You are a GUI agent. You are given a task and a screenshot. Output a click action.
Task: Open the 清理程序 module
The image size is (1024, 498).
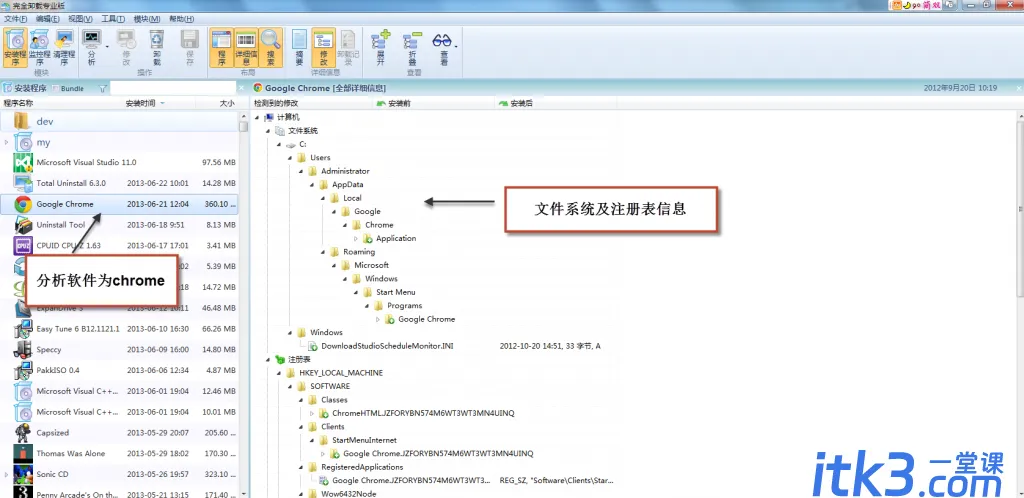pos(64,47)
